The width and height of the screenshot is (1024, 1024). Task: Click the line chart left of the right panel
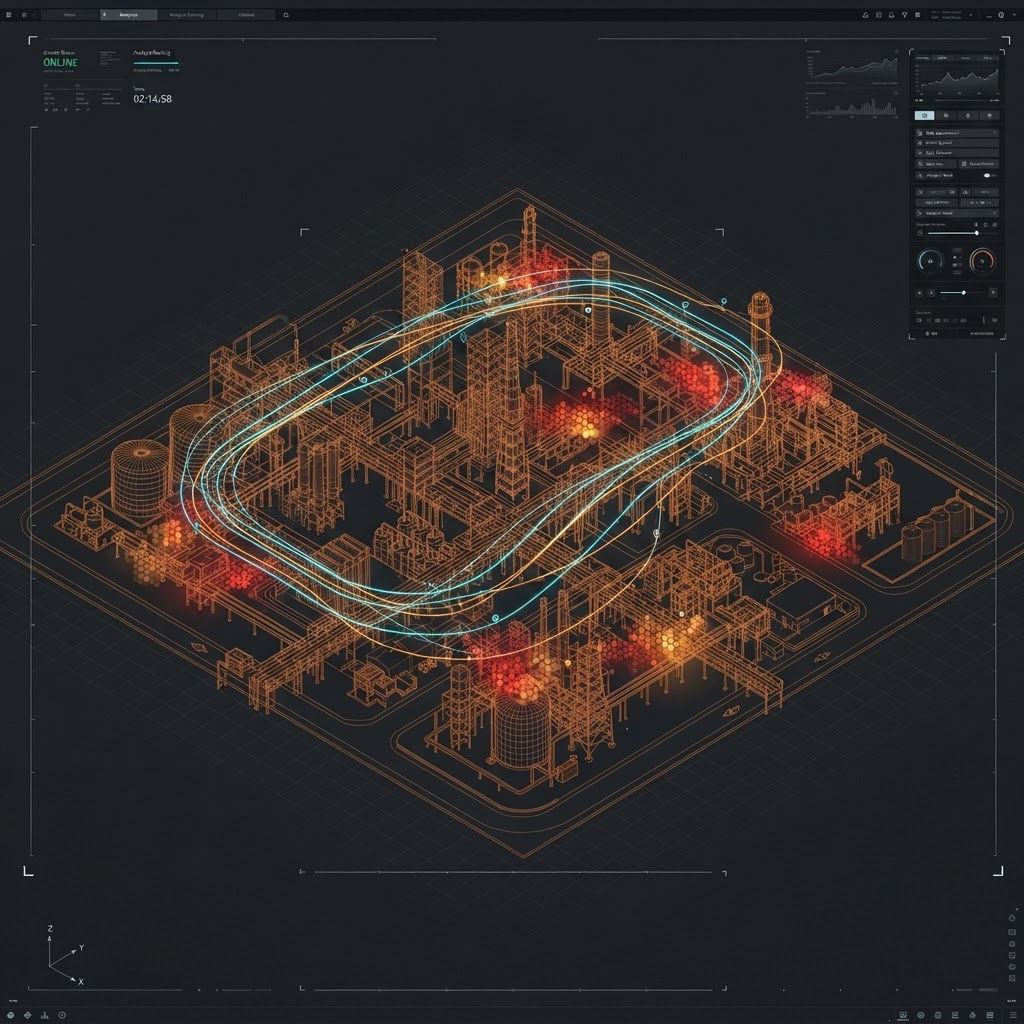[852, 67]
